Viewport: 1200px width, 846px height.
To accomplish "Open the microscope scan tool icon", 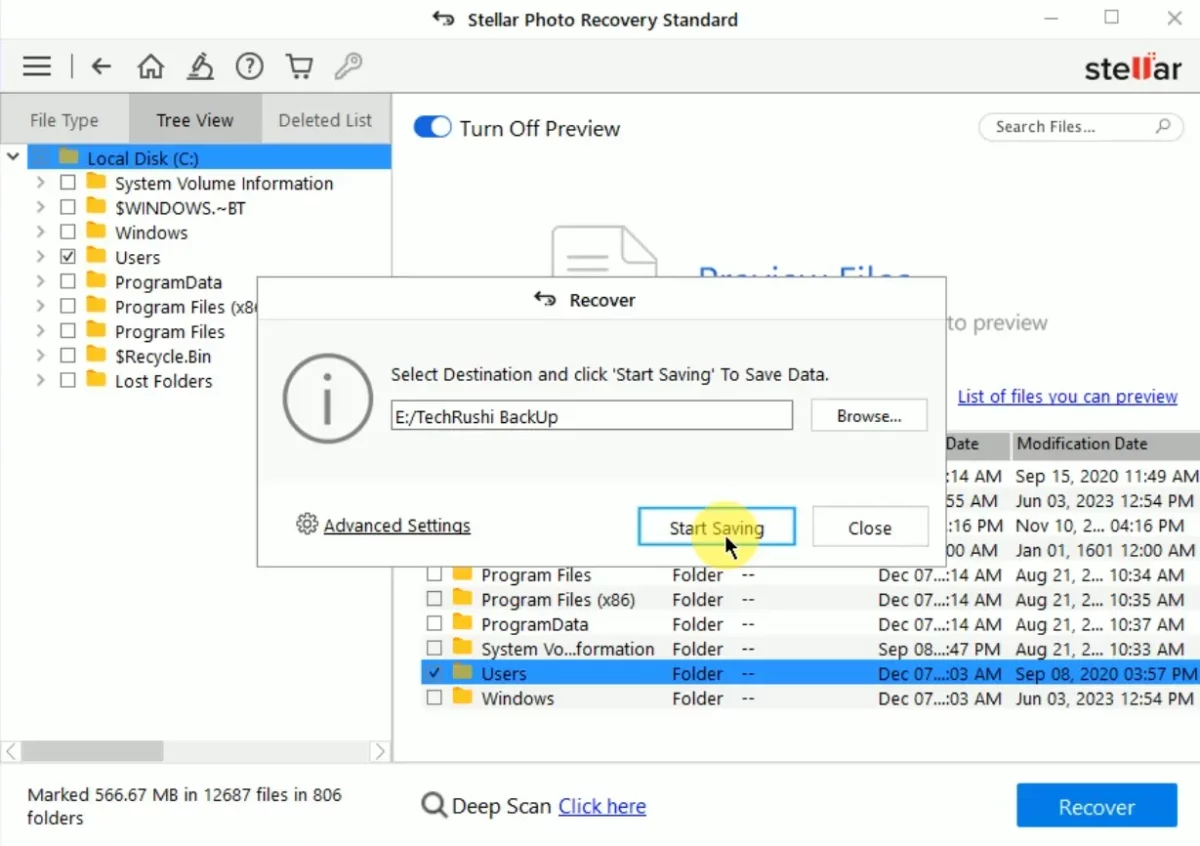I will 200,67.
